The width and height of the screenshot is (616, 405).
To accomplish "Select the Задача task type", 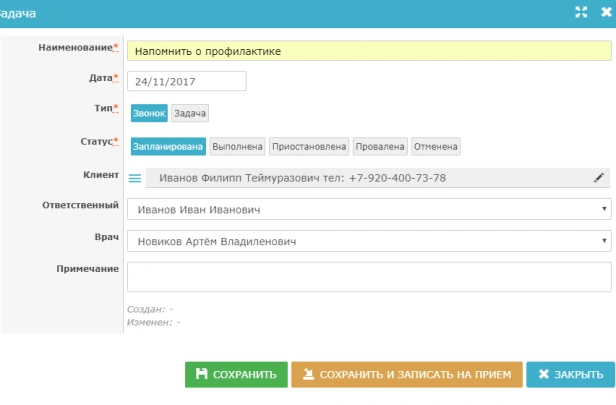I will pos(190,114).
